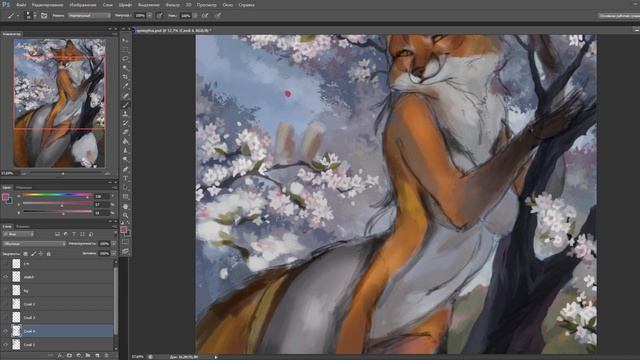Screen dimensions: 640x360
Task: Select the Rectangular Marquee tool
Action: [125, 50]
